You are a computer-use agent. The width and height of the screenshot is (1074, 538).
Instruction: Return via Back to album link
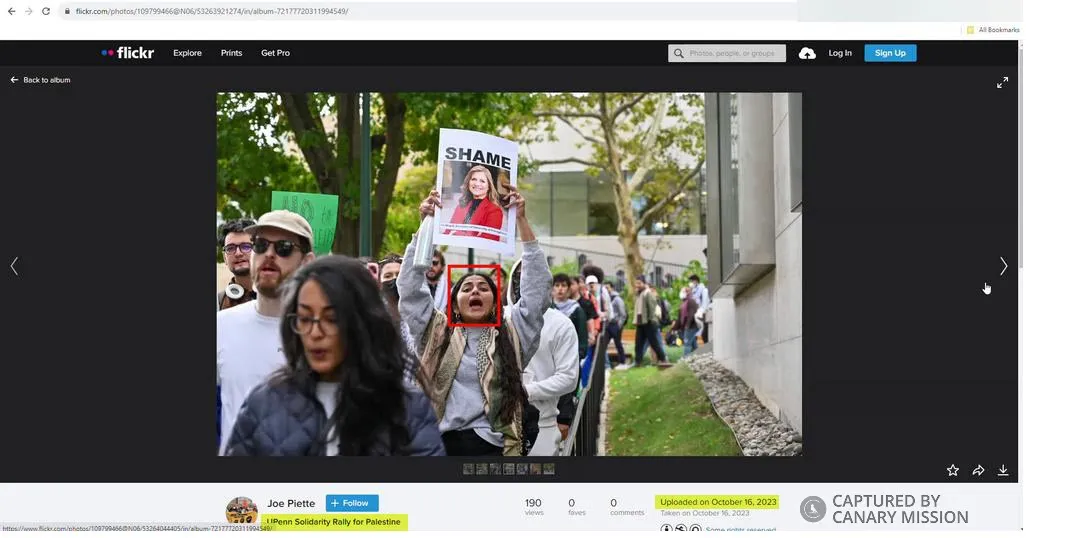40,80
